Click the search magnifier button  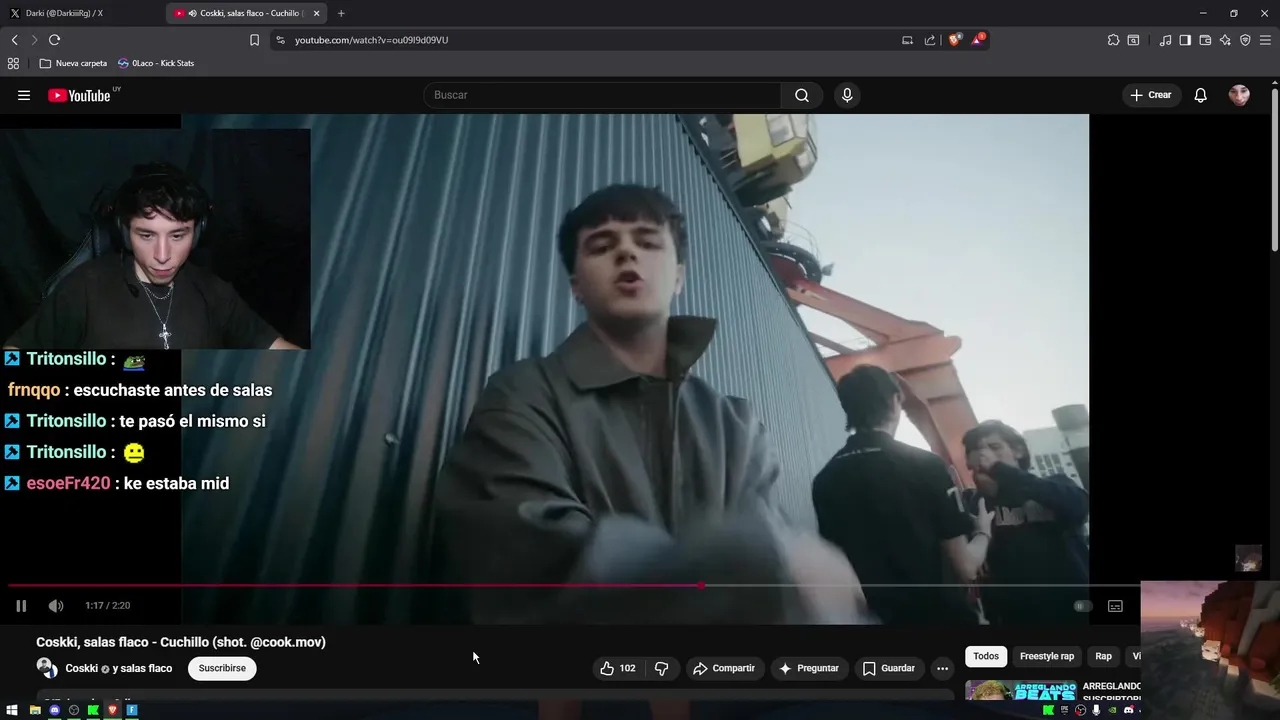(x=802, y=95)
